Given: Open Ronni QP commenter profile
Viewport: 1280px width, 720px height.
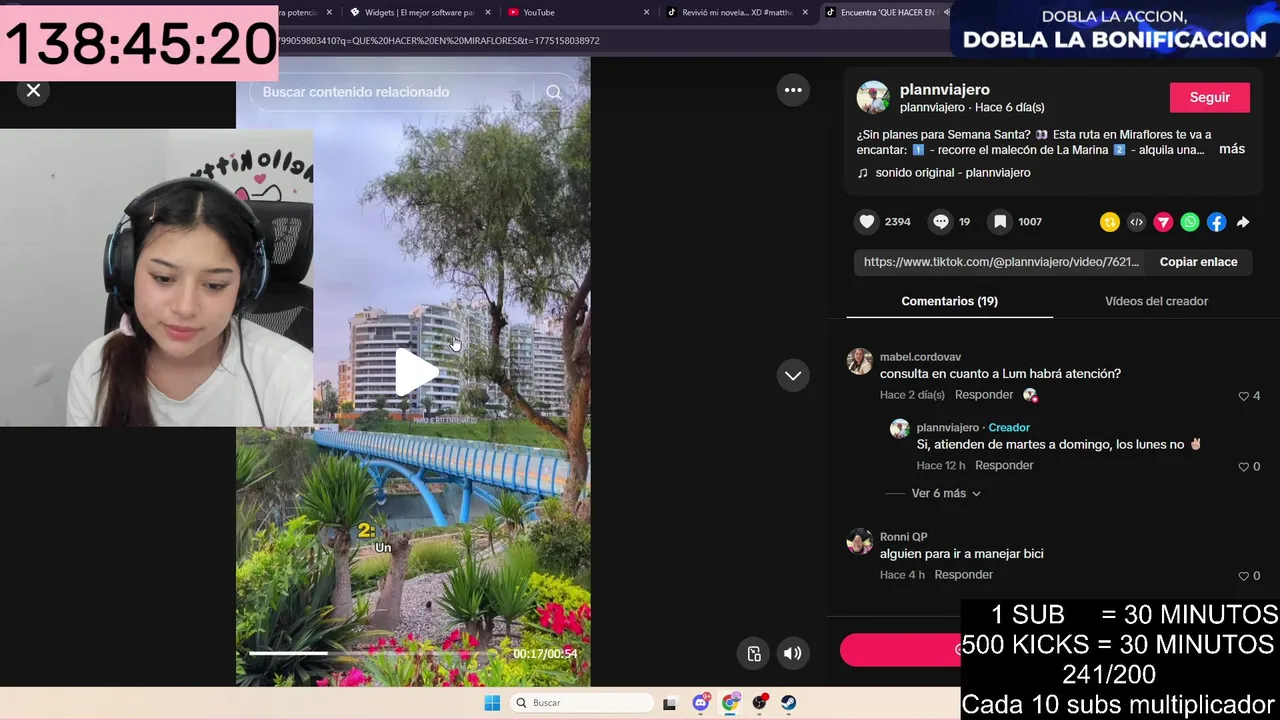Looking at the screenshot, I should tap(903, 537).
